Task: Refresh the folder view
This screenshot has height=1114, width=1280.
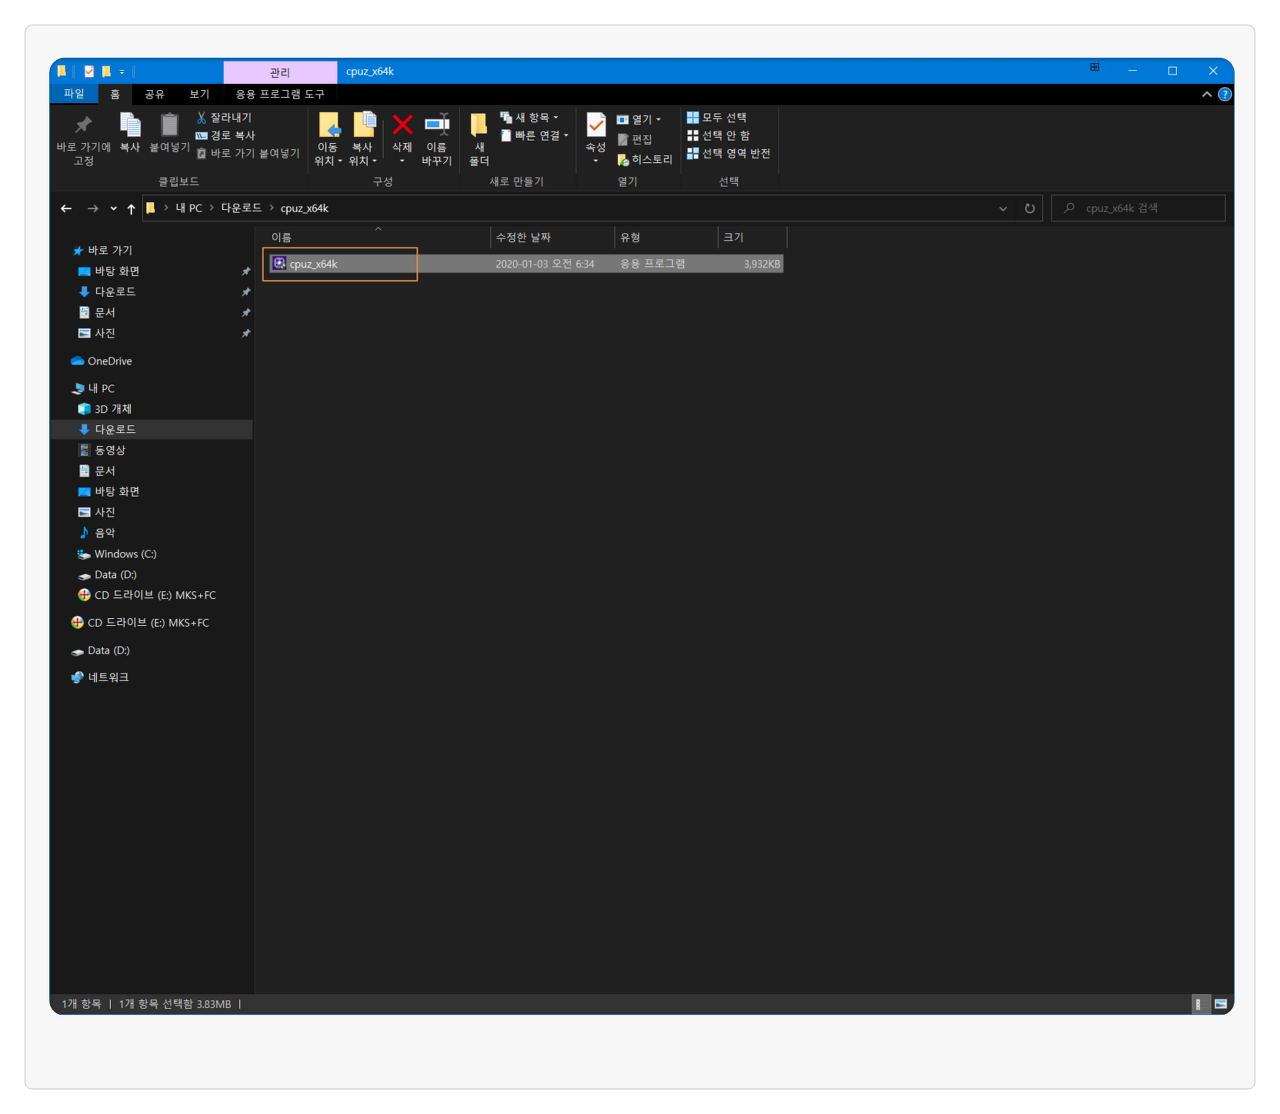Action: point(1030,209)
